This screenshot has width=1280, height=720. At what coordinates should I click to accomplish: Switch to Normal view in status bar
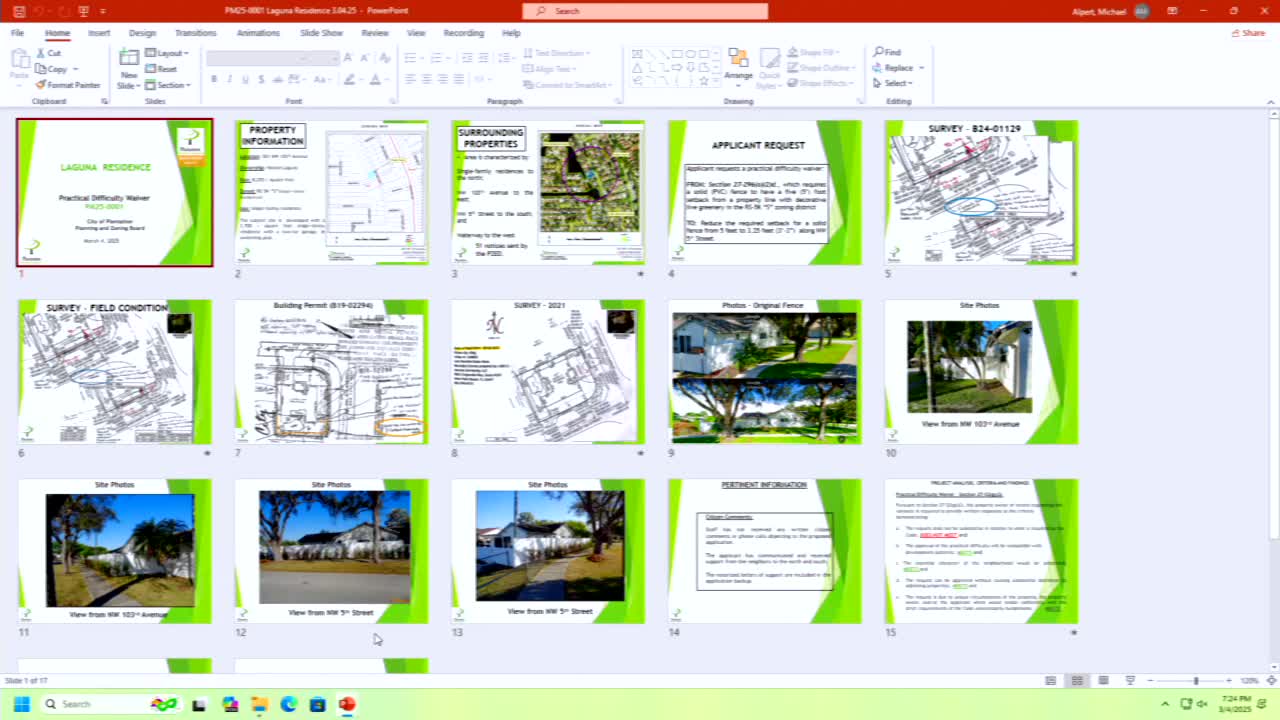click(x=1050, y=680)
